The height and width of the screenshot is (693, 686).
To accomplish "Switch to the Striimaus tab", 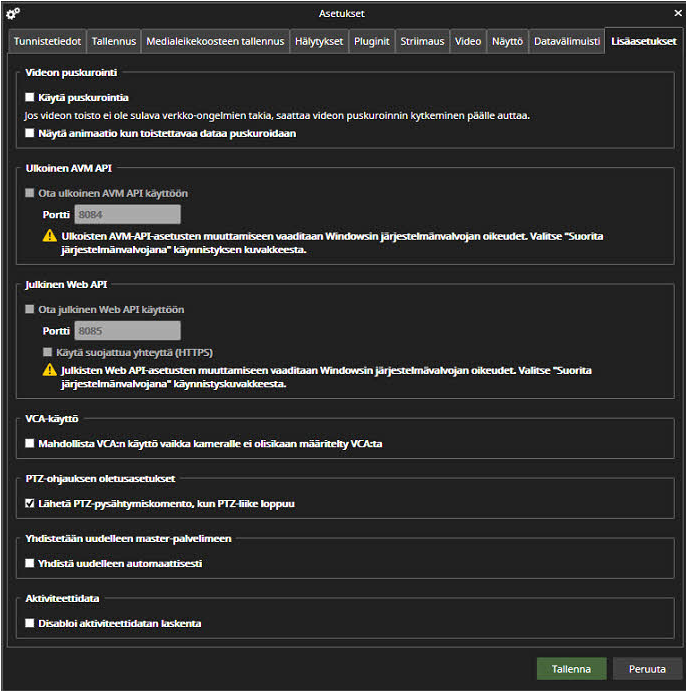I will point(422,42).
